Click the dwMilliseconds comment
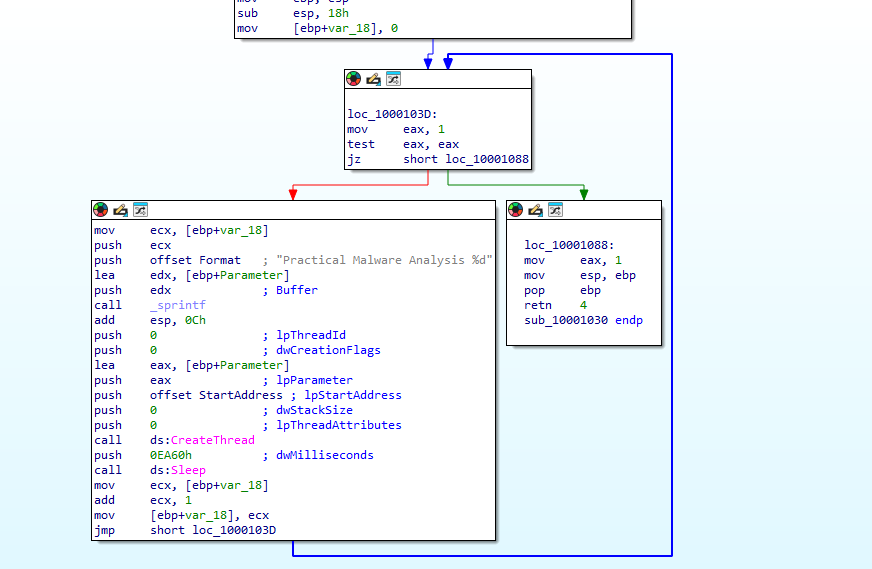This screenshot has width=872, height=569. point(325,455)
